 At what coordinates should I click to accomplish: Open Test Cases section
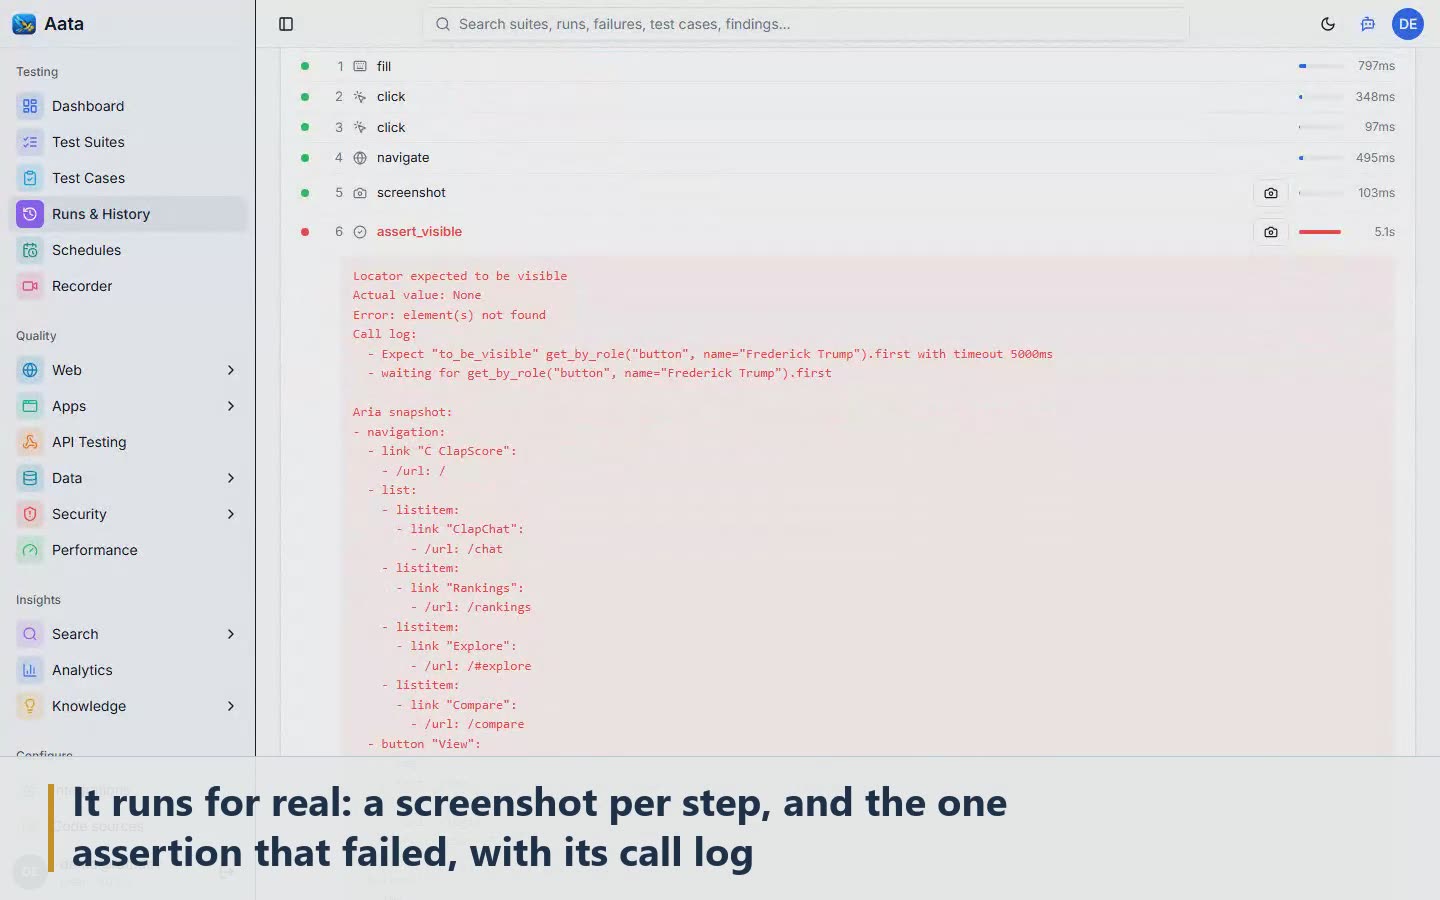tap(128, 178)
